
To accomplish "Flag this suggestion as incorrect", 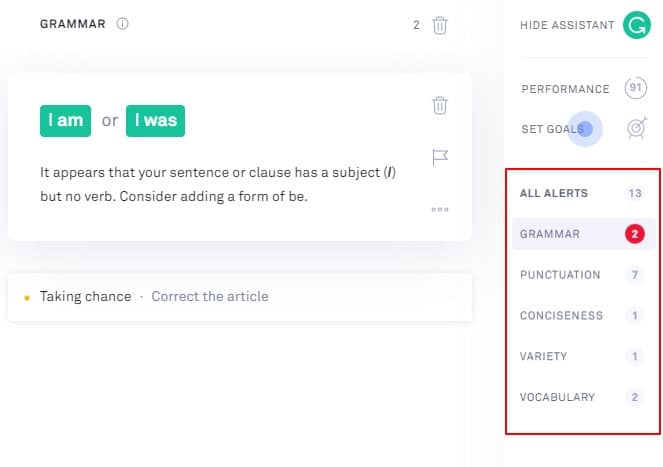I will [x=440, y=157].
